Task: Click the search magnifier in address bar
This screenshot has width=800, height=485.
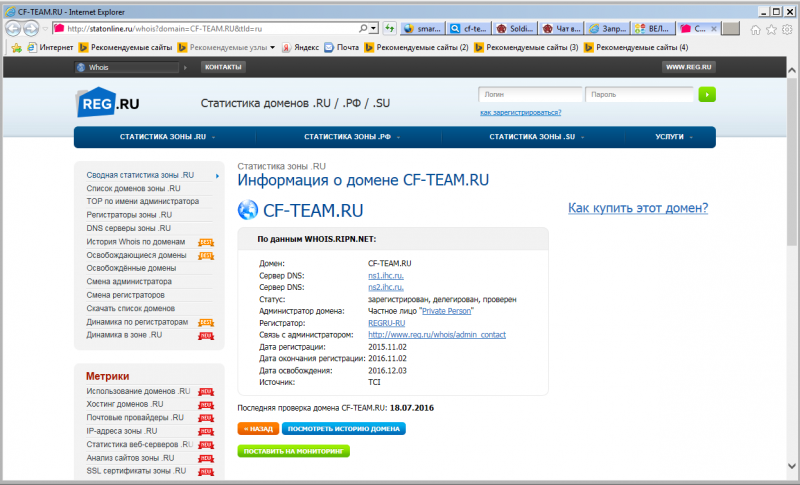Action: [x=363, y=29]
